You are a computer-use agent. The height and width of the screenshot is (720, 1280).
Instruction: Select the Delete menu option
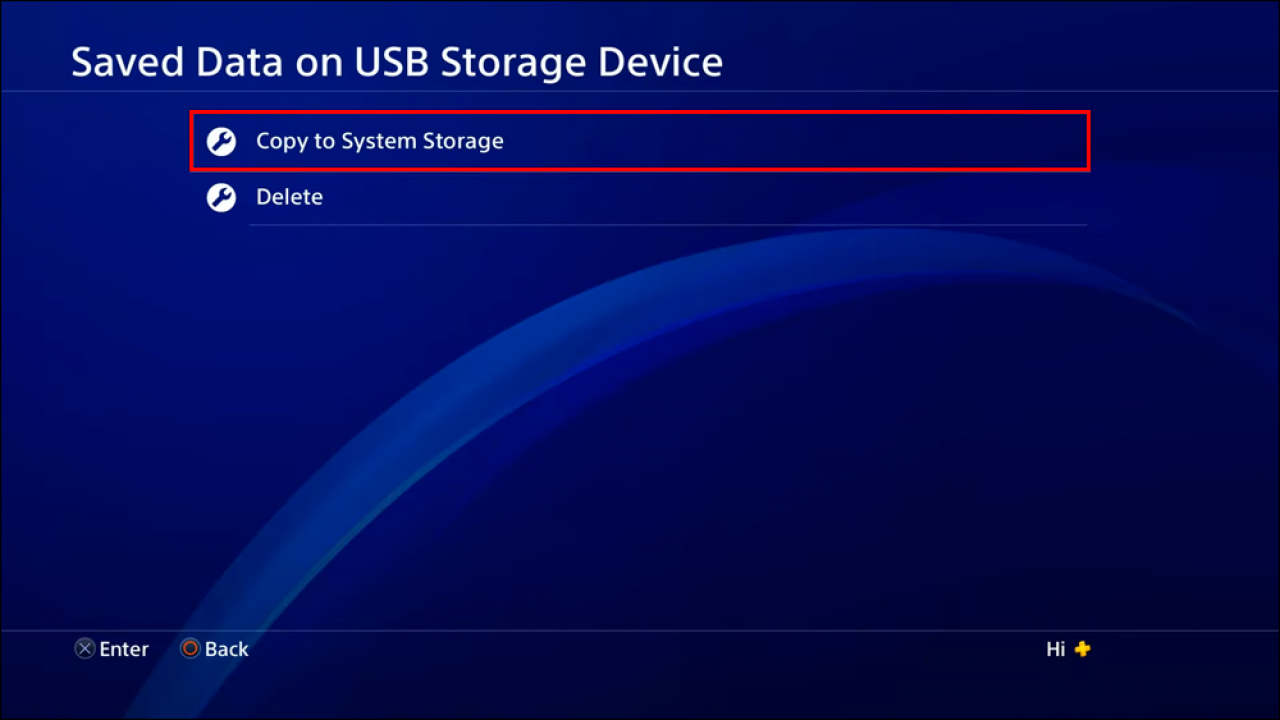(289, 197)
